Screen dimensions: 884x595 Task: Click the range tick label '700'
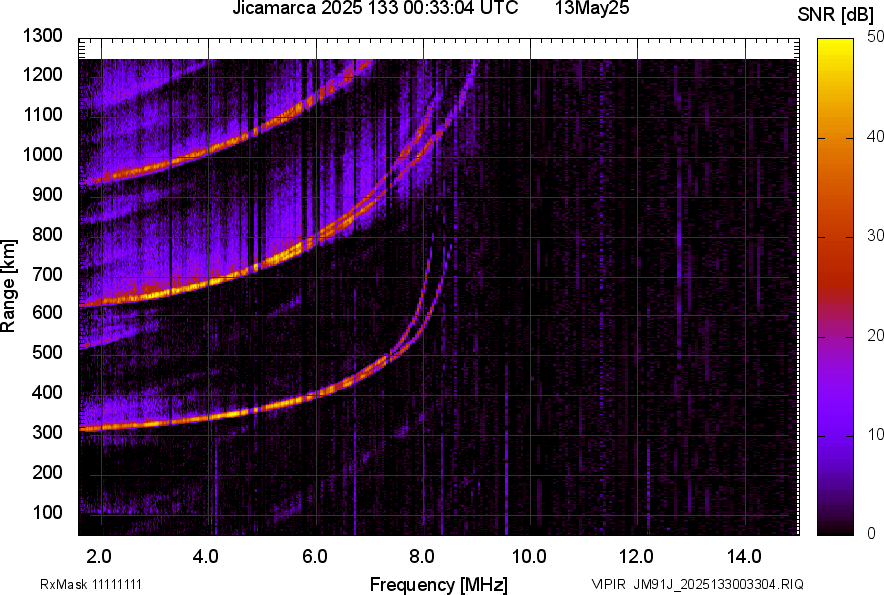(47, 274)
